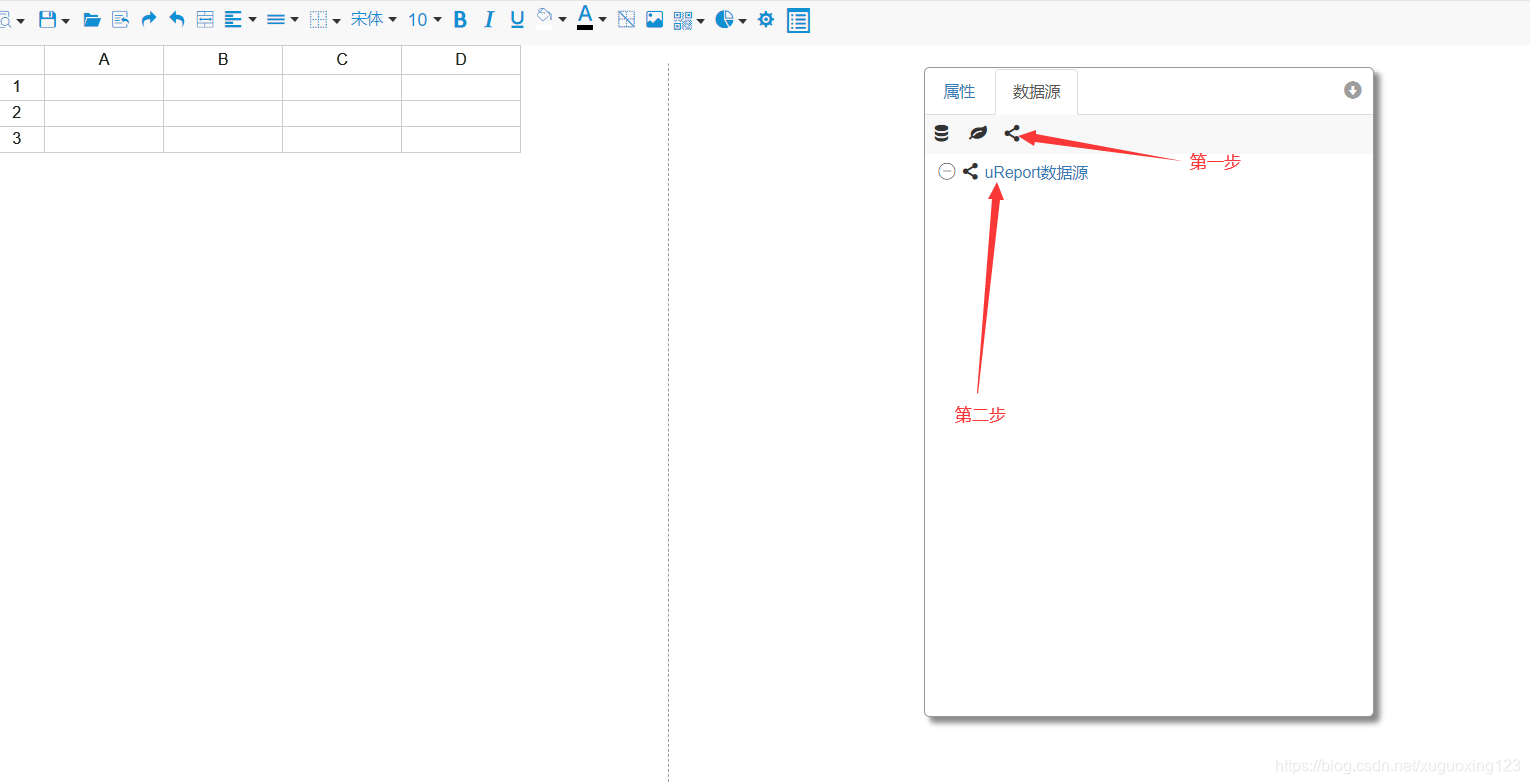Select column header D

(461, 60)
